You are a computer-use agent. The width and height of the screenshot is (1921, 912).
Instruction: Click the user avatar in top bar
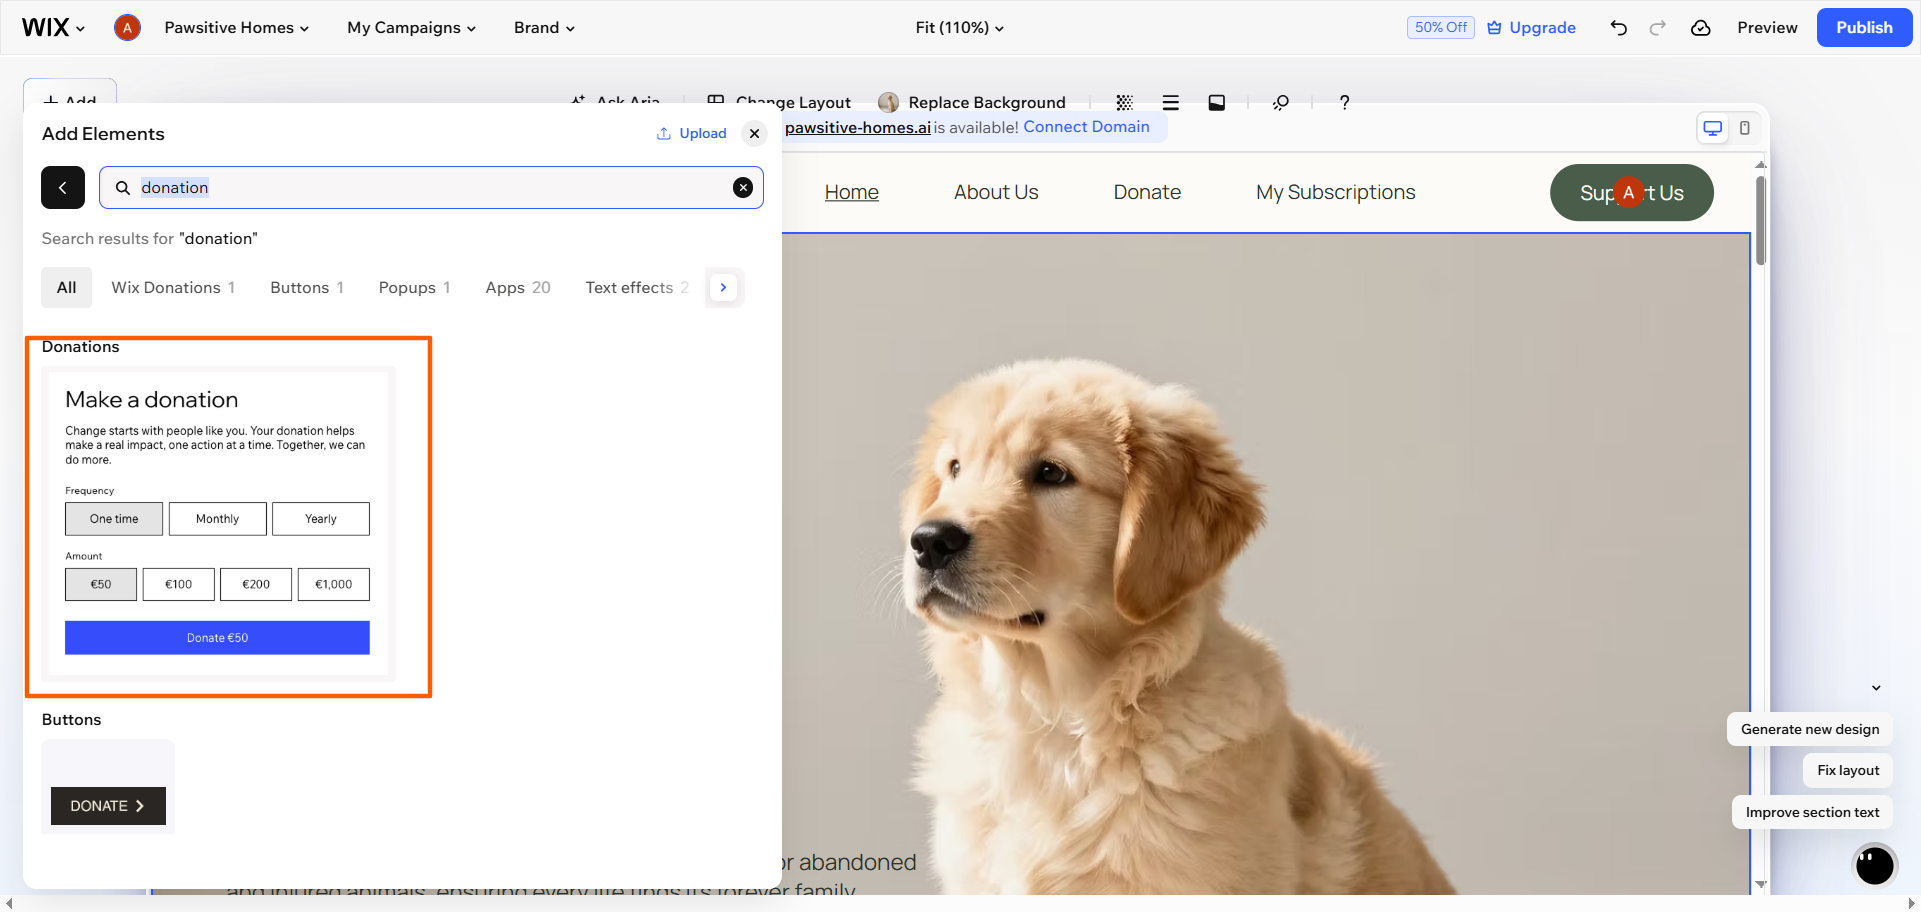pos(127,28)
